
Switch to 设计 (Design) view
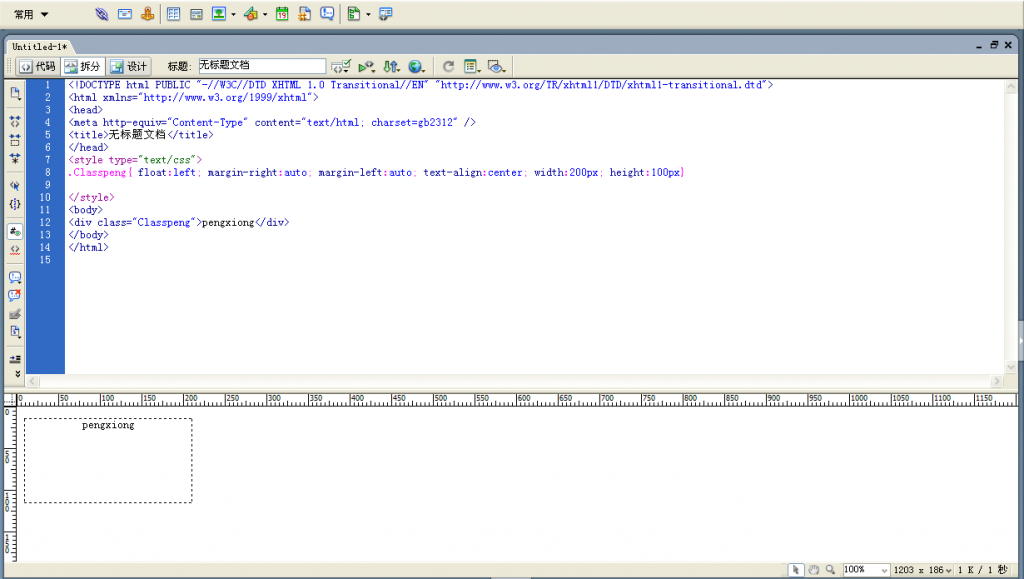[129, 66]
